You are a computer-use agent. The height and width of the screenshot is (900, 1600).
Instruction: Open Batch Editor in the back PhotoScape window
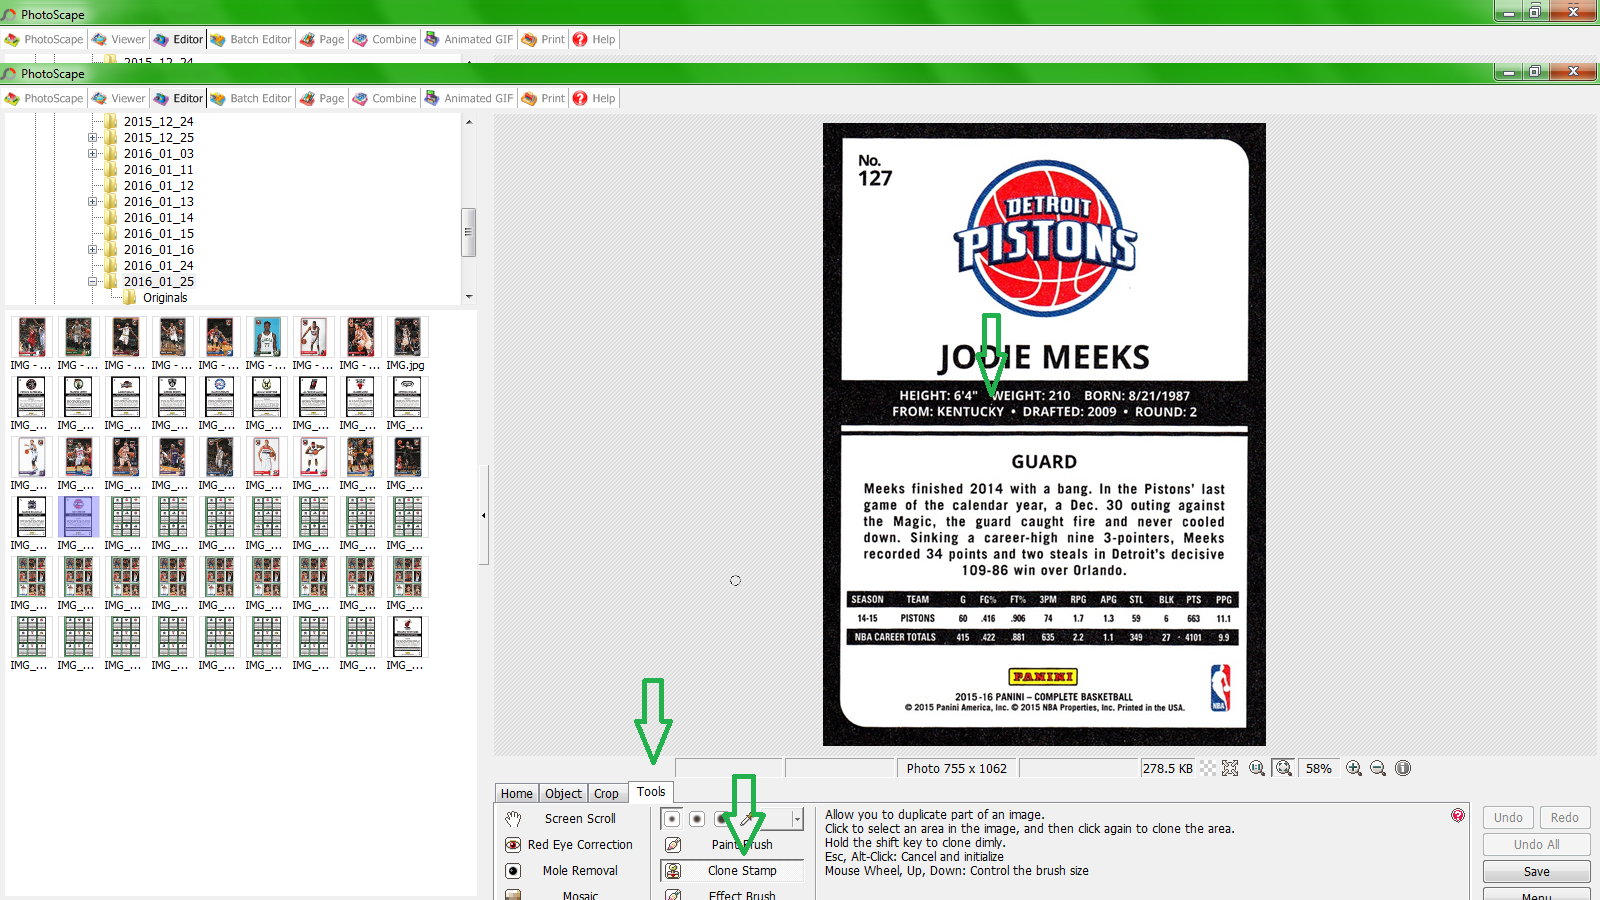tap(251, 39)
